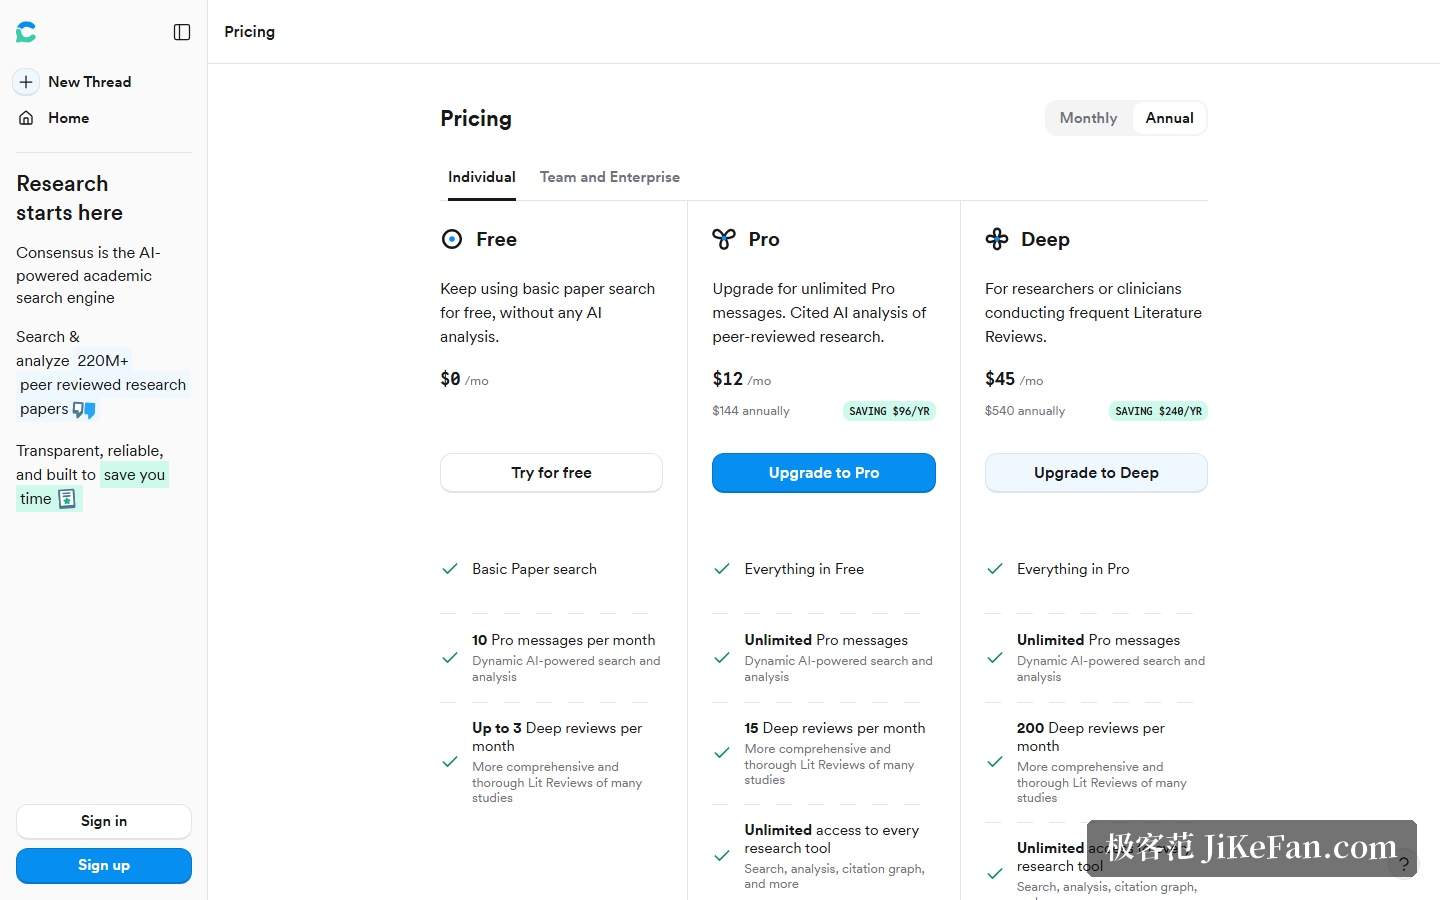Click the Up to 3 Deep reviews text
The image size is (1440, 900).
tap(557, 737)
